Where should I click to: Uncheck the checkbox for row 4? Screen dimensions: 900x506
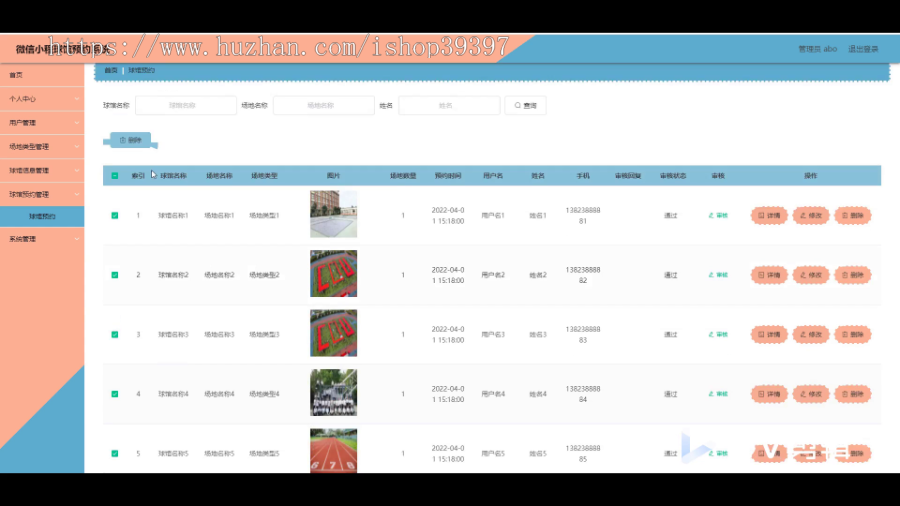[115, 394]
